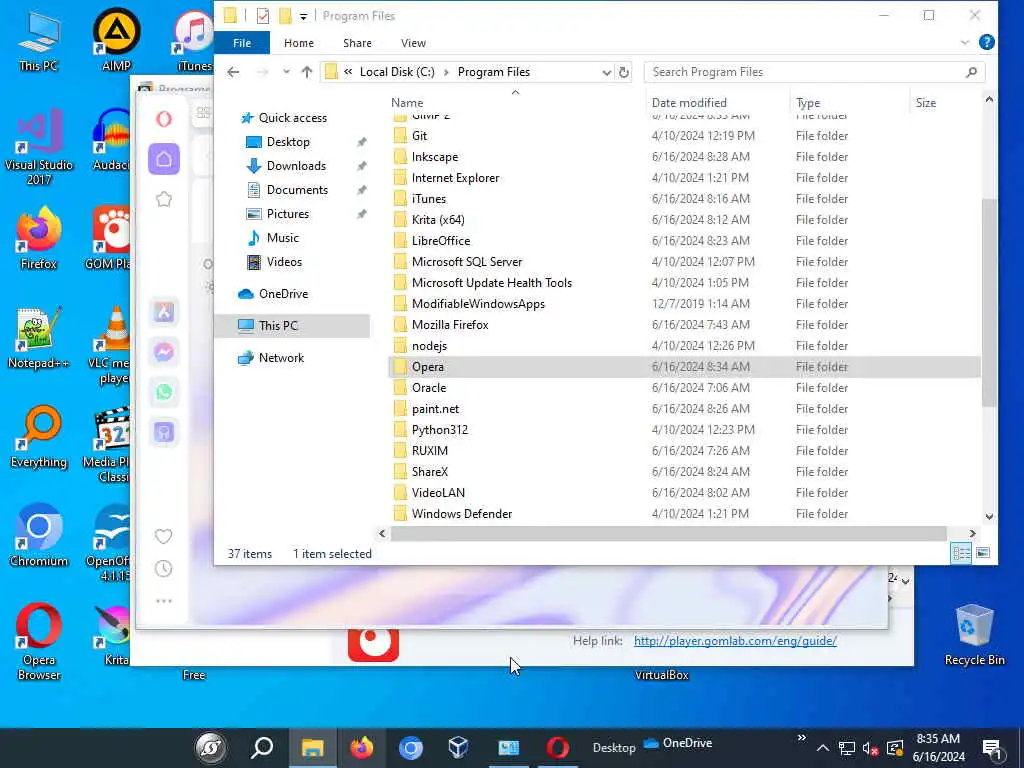Expand taskbar toolbar overflow chevrons
This screenshot has height=768, width=1024.
tap(801, 738)
